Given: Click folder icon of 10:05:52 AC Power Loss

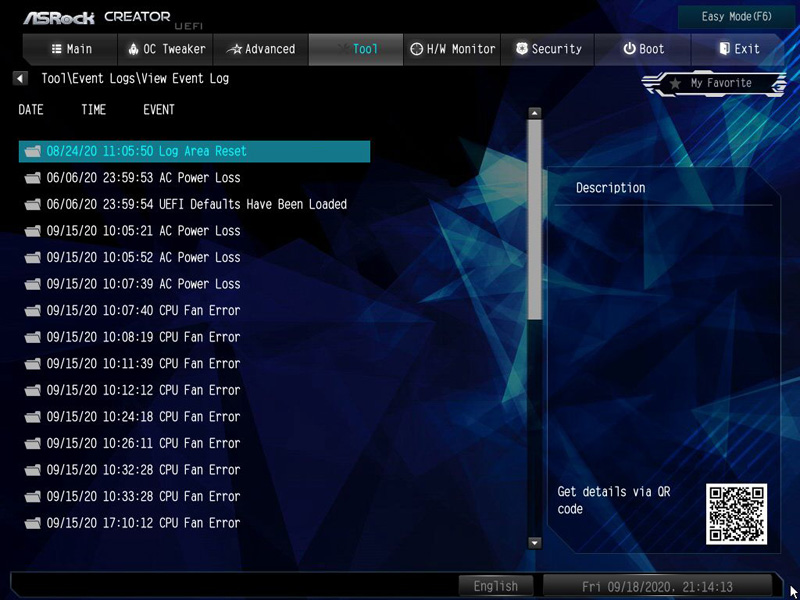Looking at the screenshot, I should pos(33,258).
